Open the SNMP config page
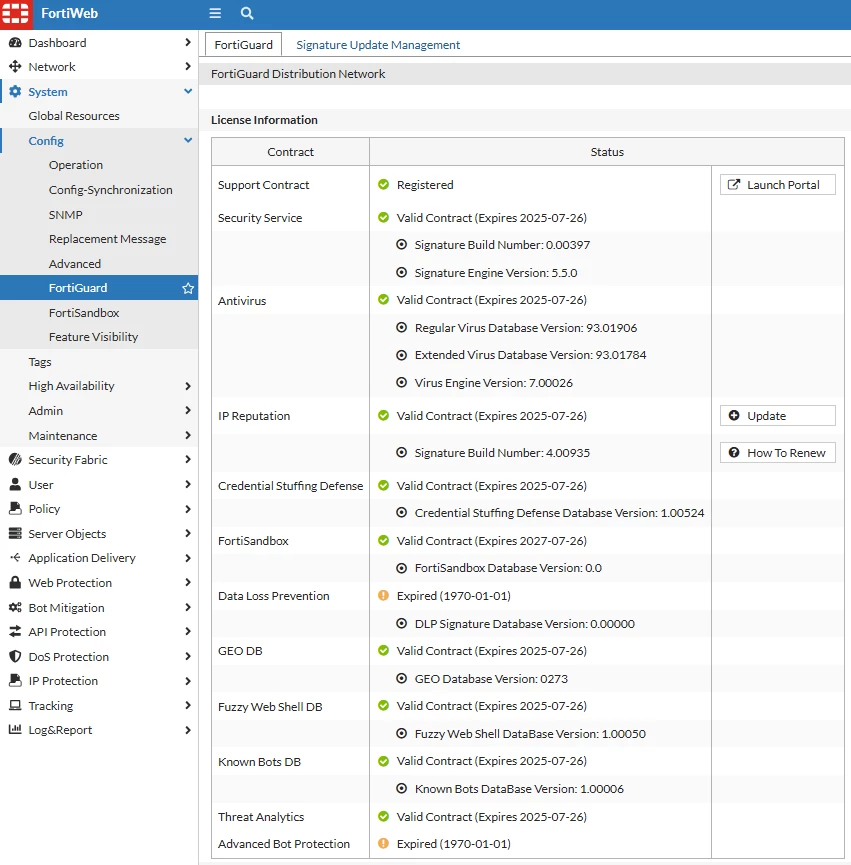 point(65,215)
